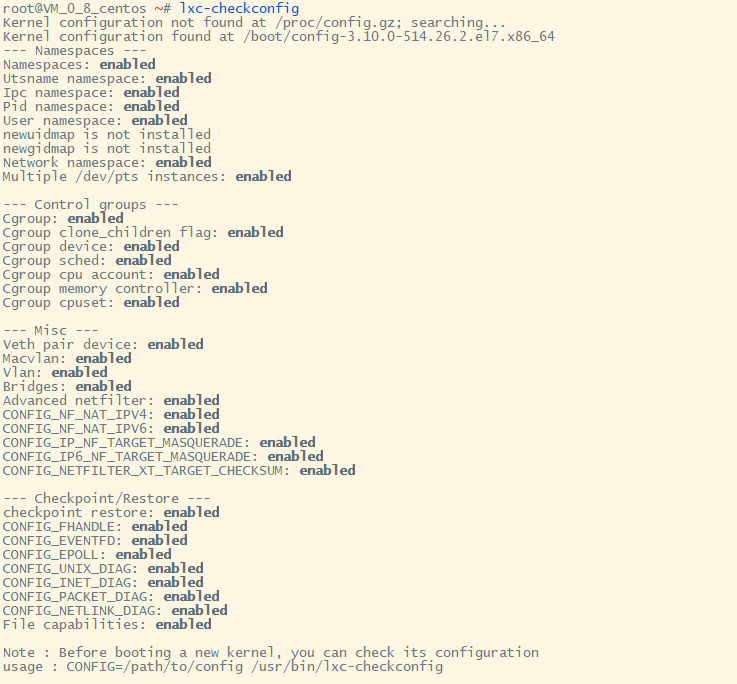Click the CONFIG_NF_NAT_IPV6 entry
The height and width of the screenshot is (684, 737).
(111, 428)
